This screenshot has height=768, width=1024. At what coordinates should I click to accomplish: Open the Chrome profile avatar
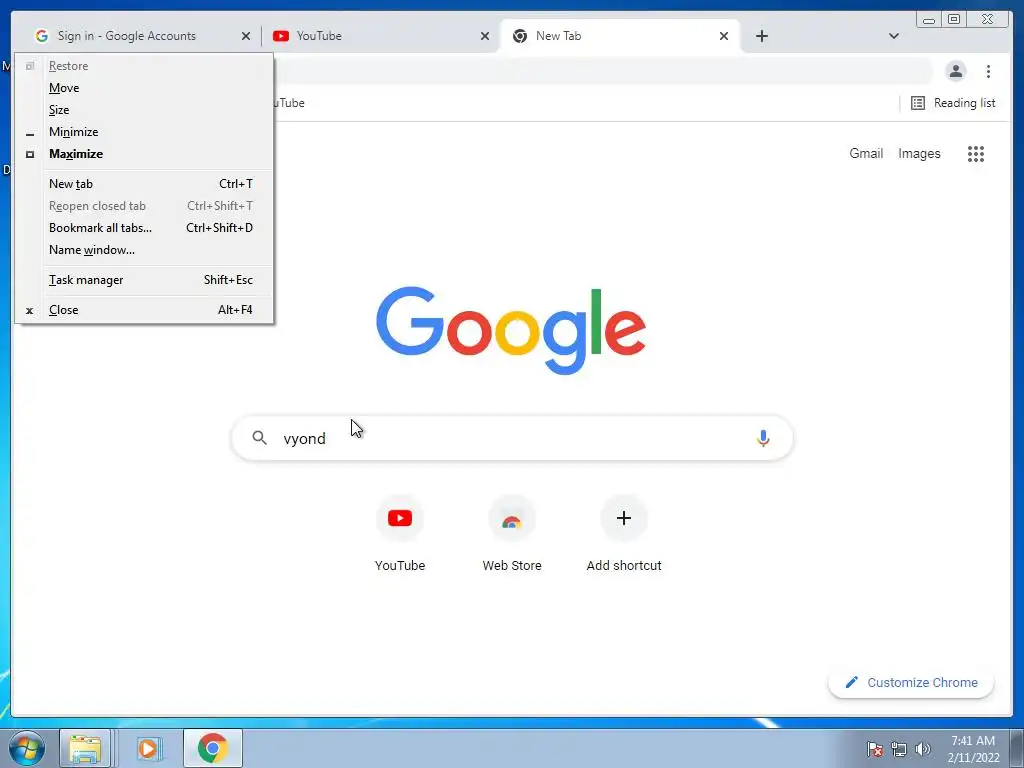(x=955, y=71)
